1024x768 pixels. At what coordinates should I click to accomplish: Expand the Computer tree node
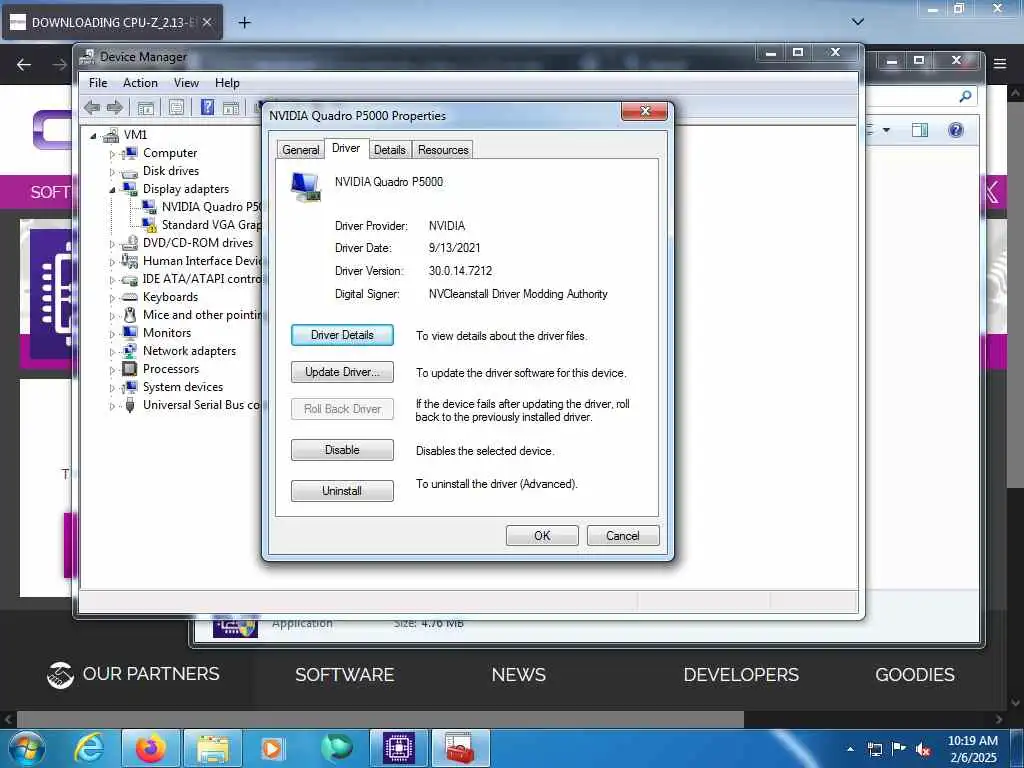(x=112, y=154)
